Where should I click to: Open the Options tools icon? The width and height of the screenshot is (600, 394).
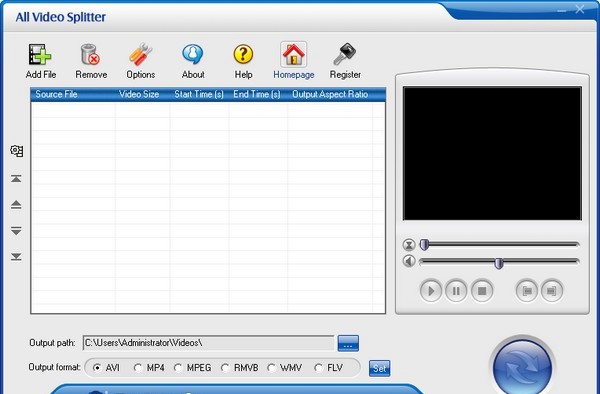140,54
